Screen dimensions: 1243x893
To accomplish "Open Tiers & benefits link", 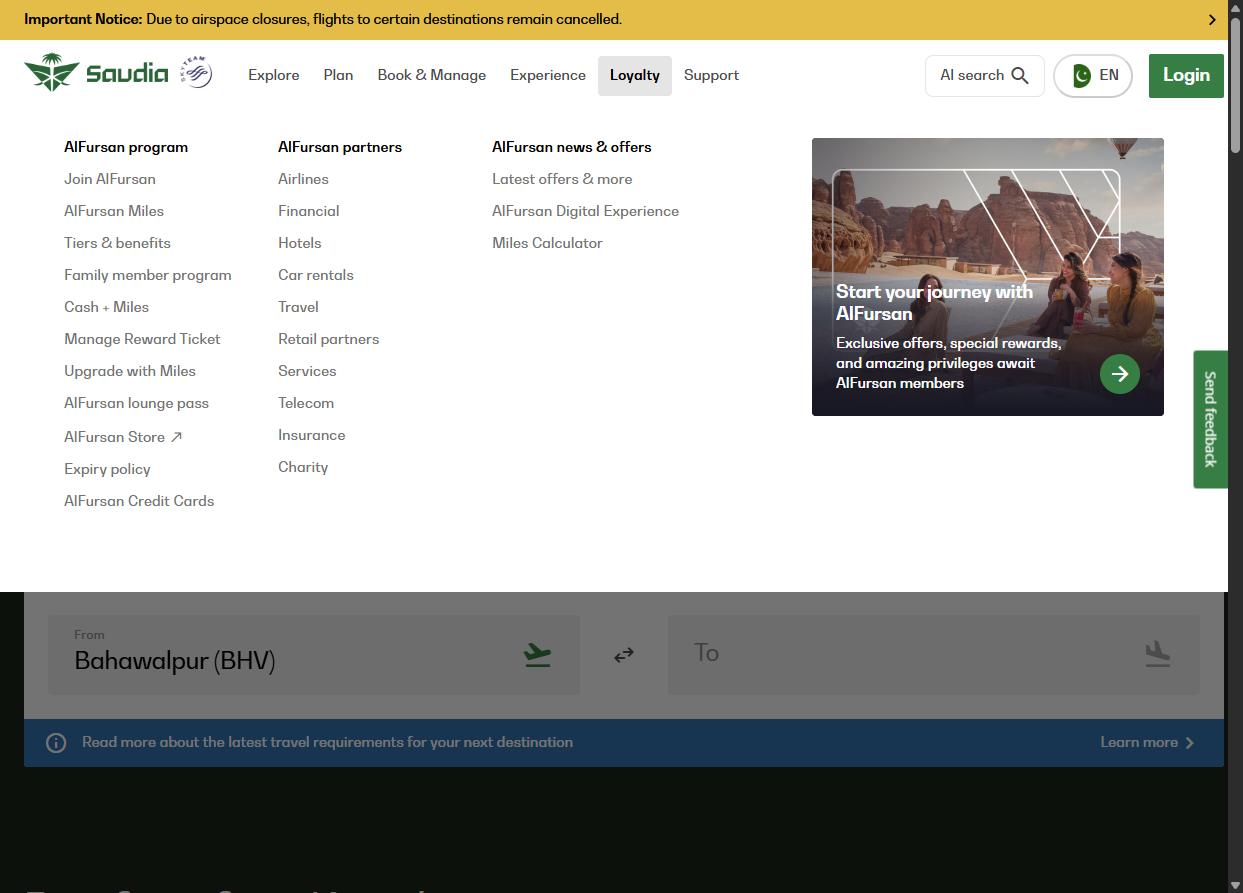I will tap(117, 243).
